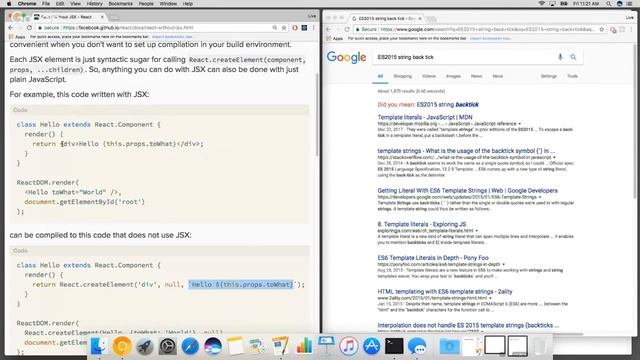640x360 pixels.
Task: Click into the Google search input field
Action: (464, 57)
